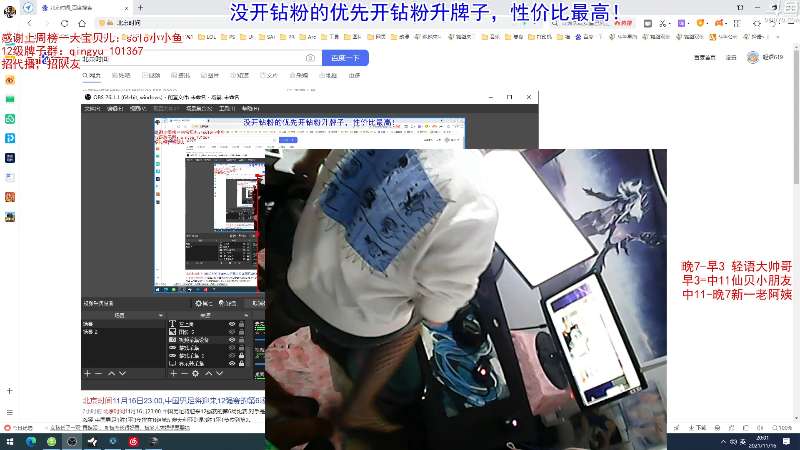Open Baidu homepage link at top right
The height and width of the screenshot is (450, 800).
[x=705, y=58]
